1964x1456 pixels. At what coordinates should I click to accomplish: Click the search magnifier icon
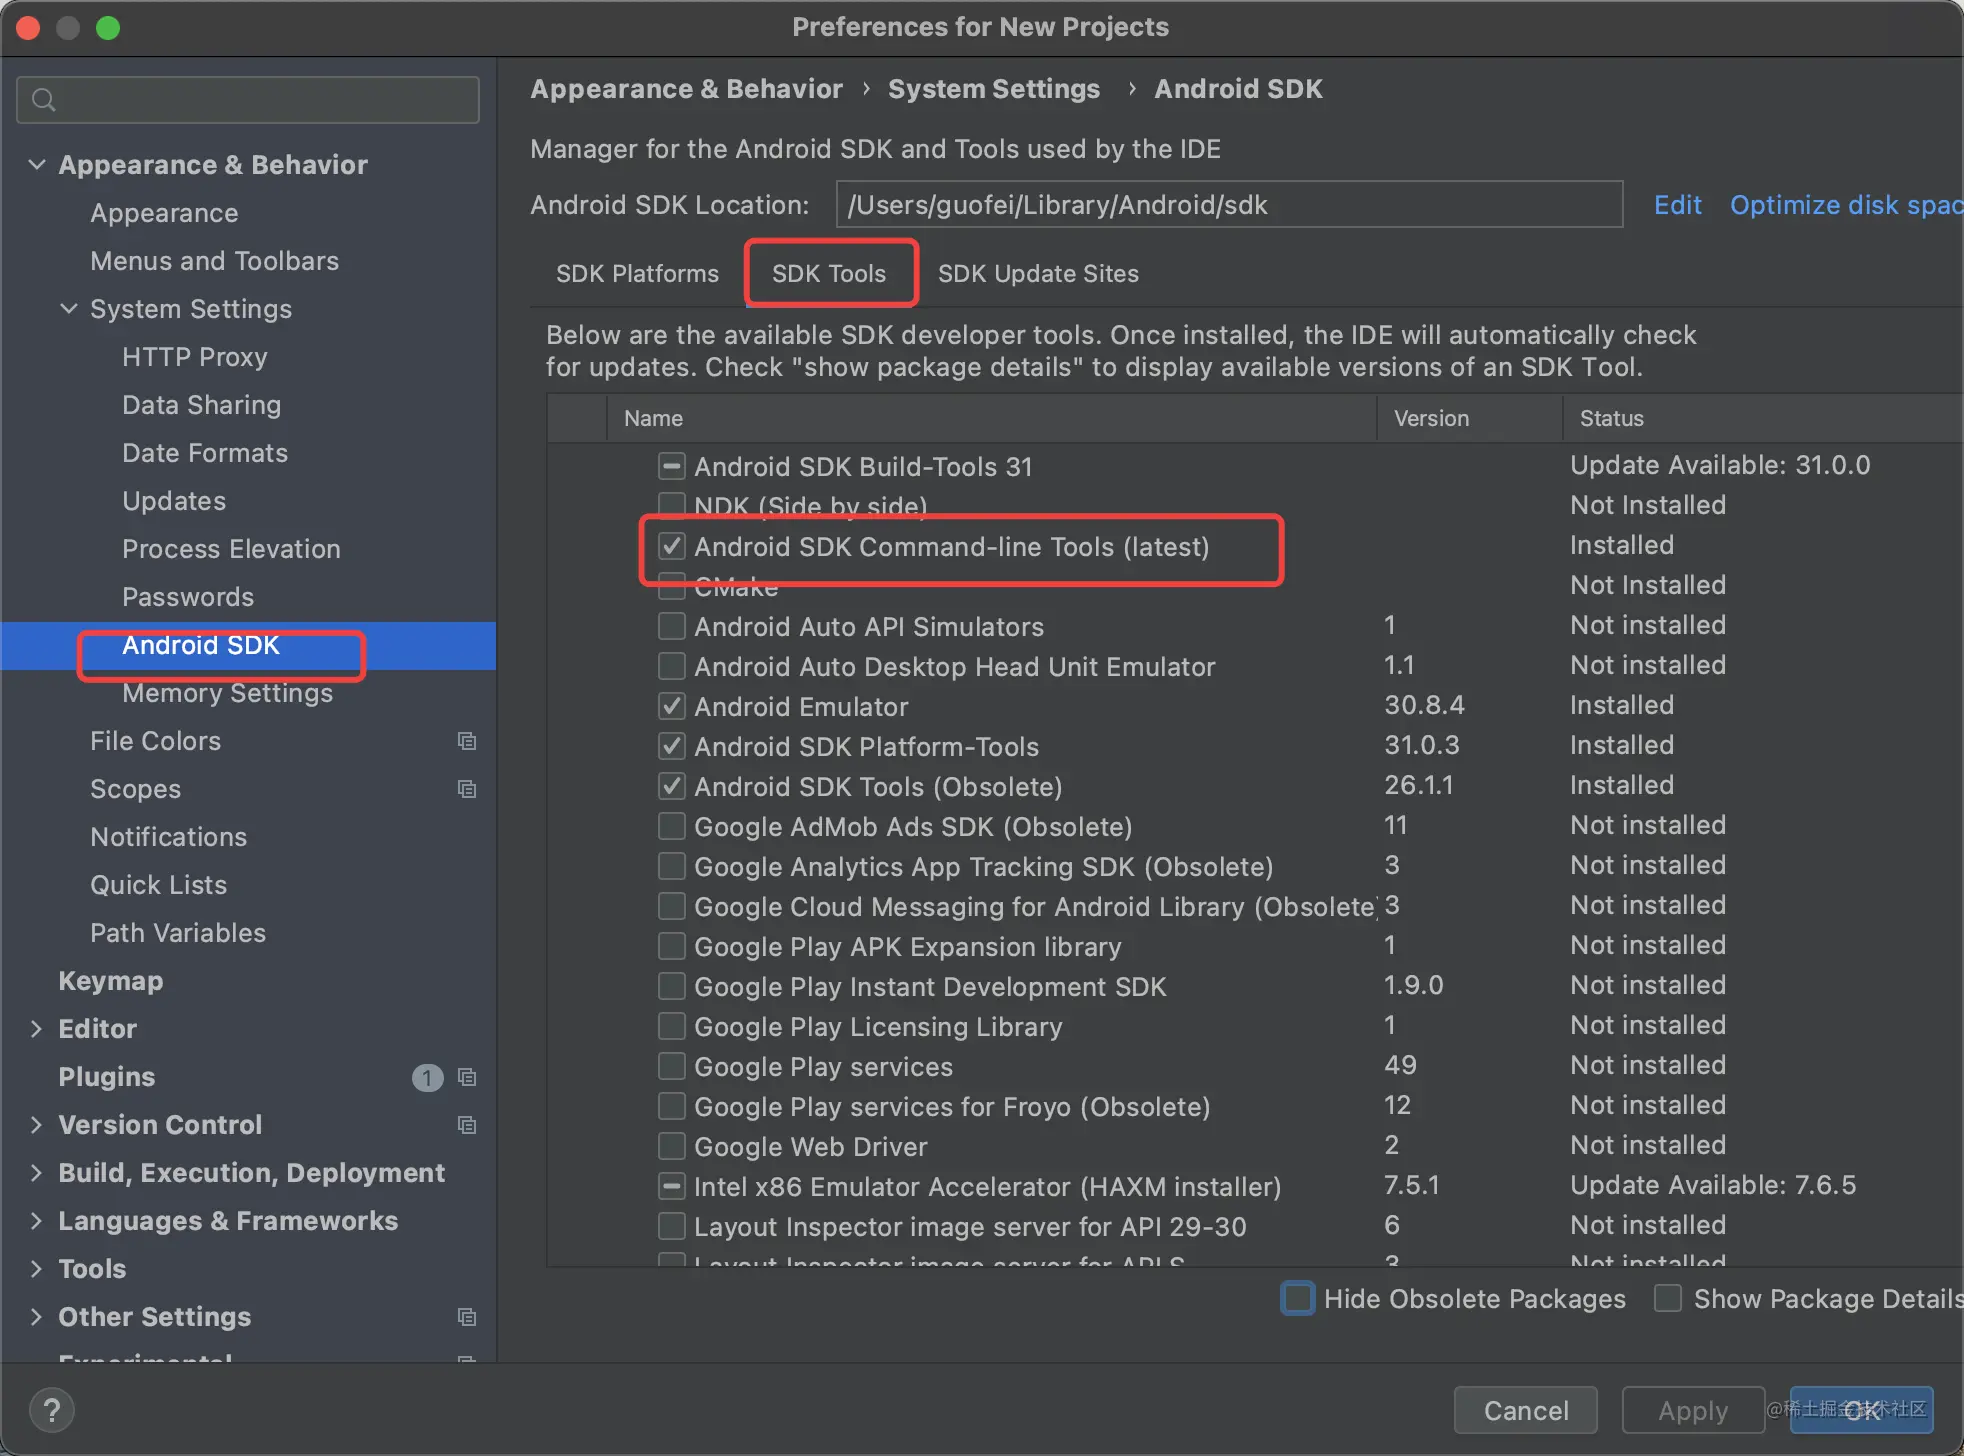pyautogui.click(x=43, y=100)
